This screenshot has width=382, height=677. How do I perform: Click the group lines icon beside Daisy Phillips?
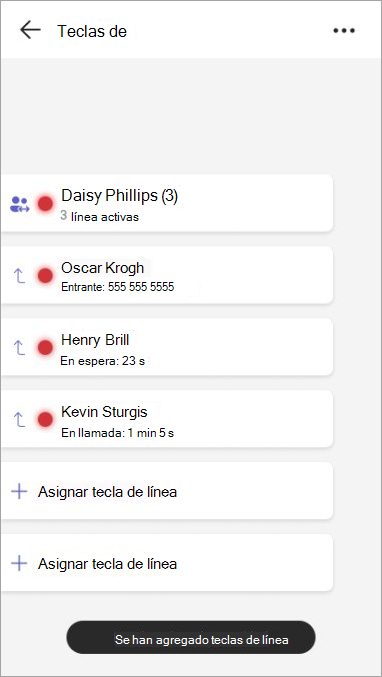(x=19, y=204)
